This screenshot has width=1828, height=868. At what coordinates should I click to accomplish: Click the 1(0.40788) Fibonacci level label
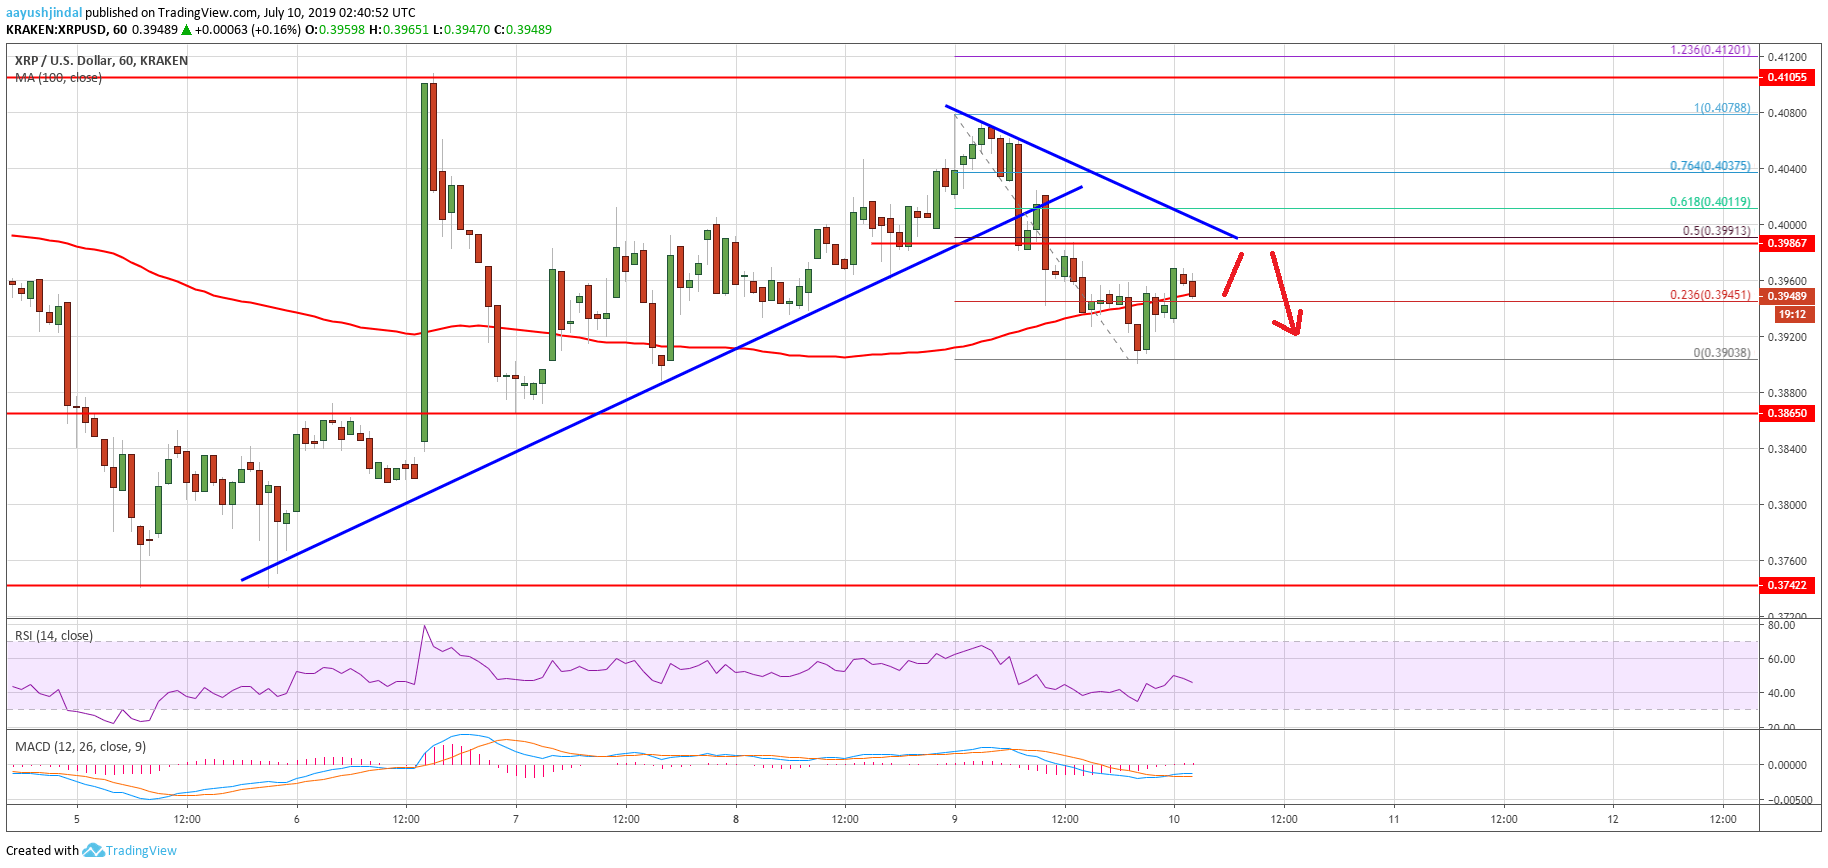click(x=1722, y=107)
